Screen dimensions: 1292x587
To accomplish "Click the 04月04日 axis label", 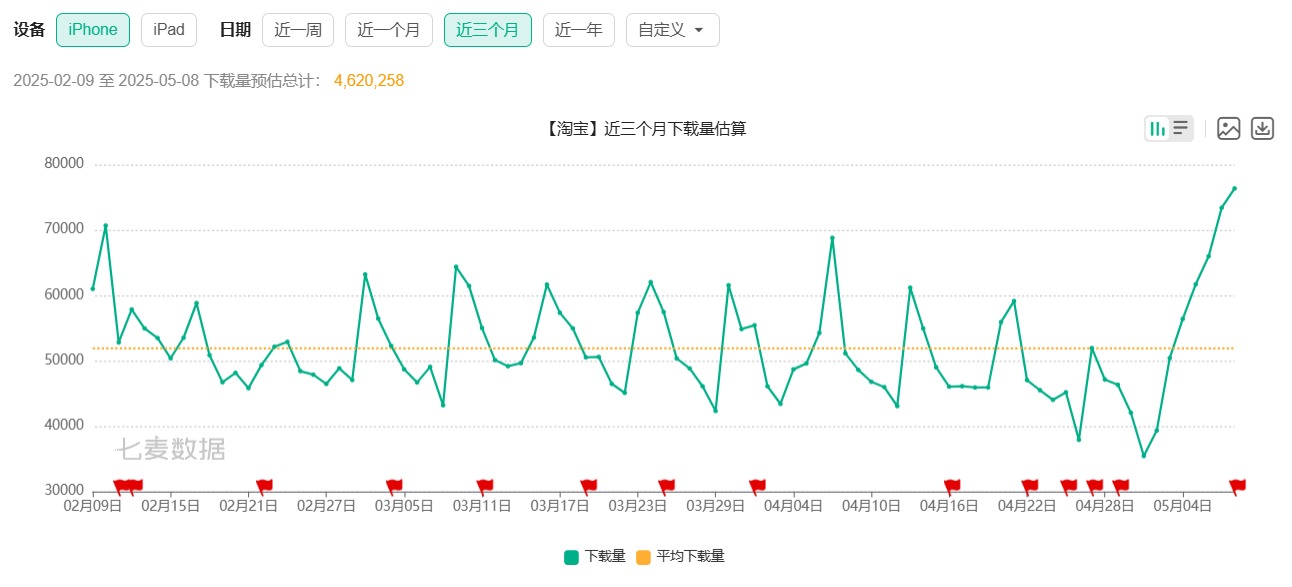I will (x=793, y=506).
